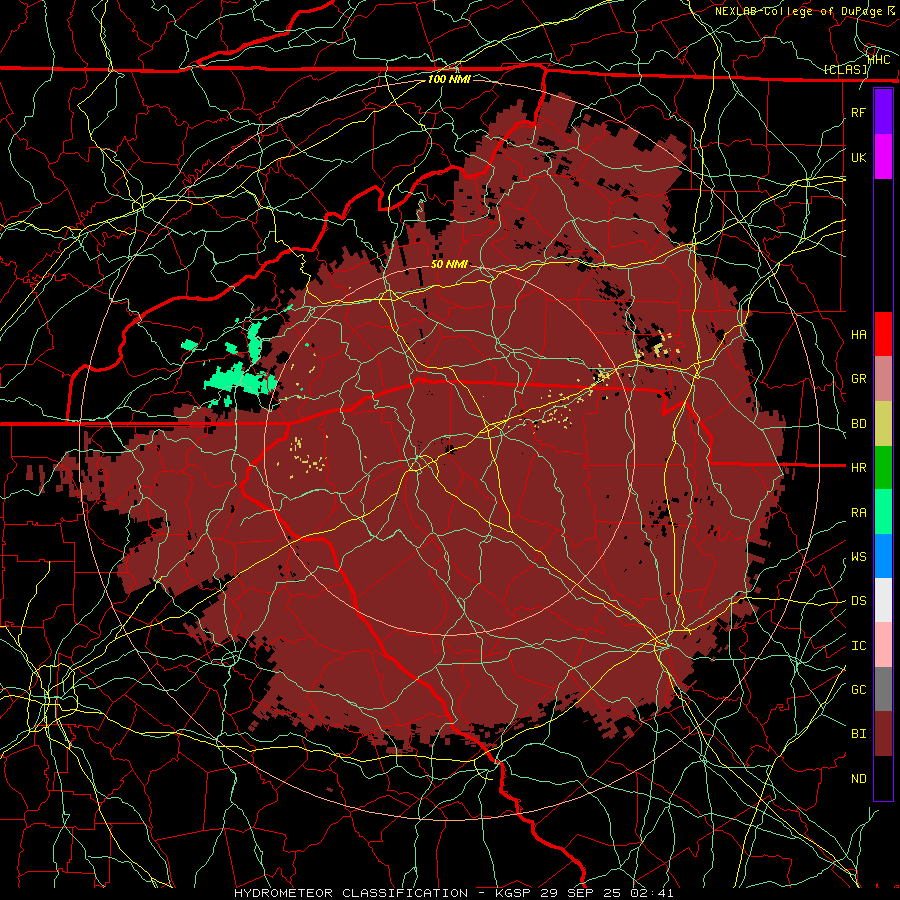The height and width of the screenshot is (900, 900).
Task: Click the GC gray legend swatch
Action: [x=883, y=689]
